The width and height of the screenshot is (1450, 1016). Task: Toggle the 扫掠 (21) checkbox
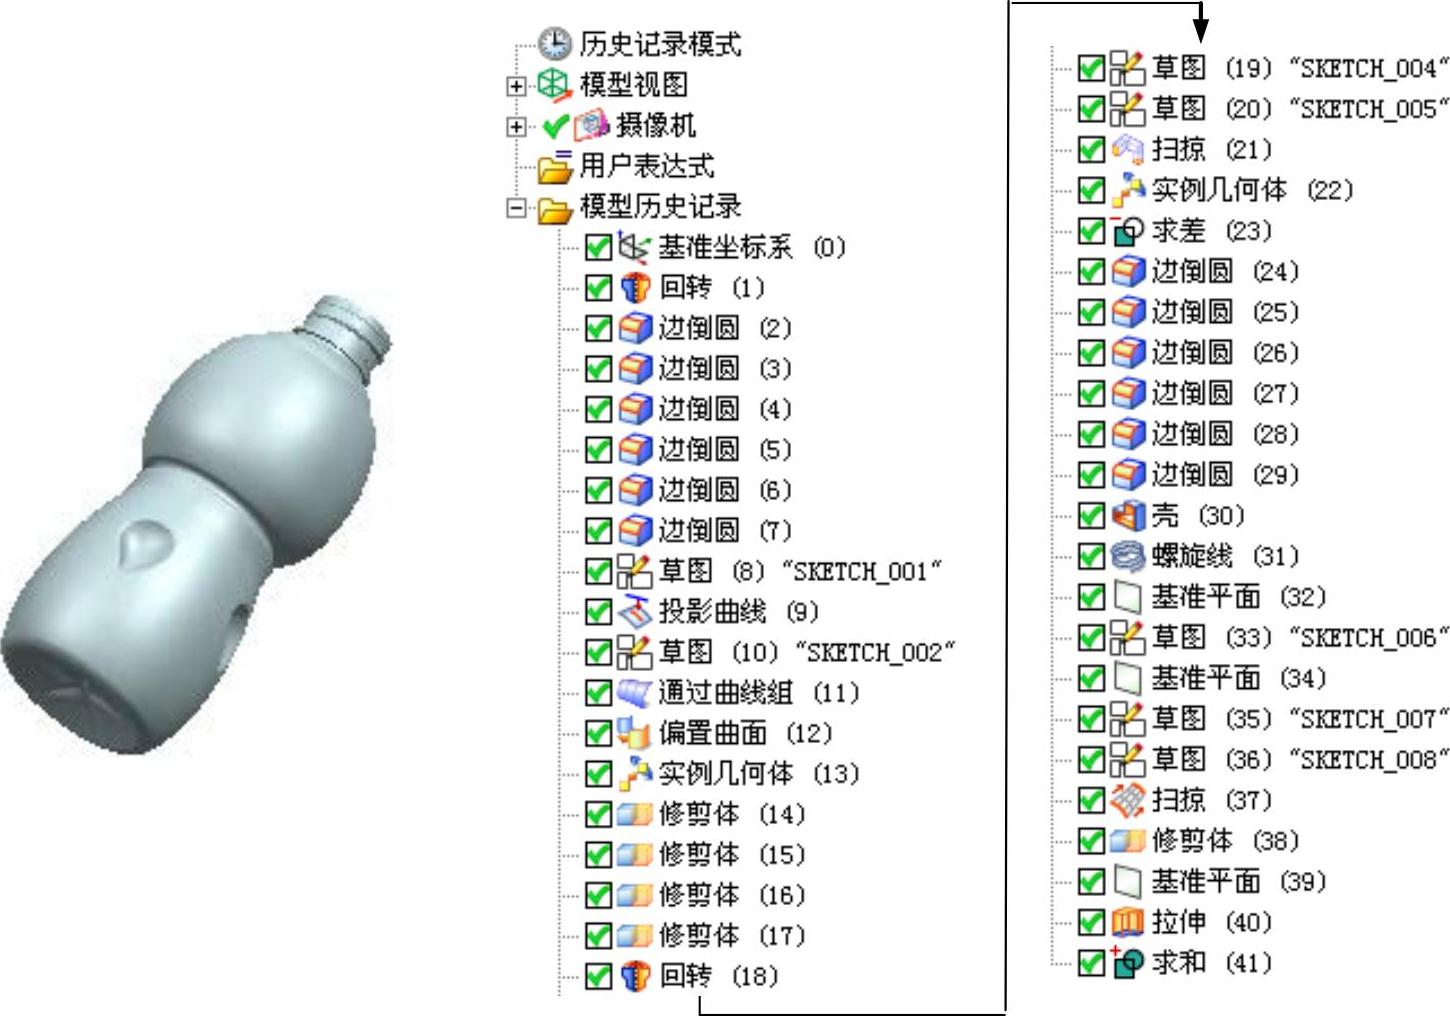pos(1091,150)
